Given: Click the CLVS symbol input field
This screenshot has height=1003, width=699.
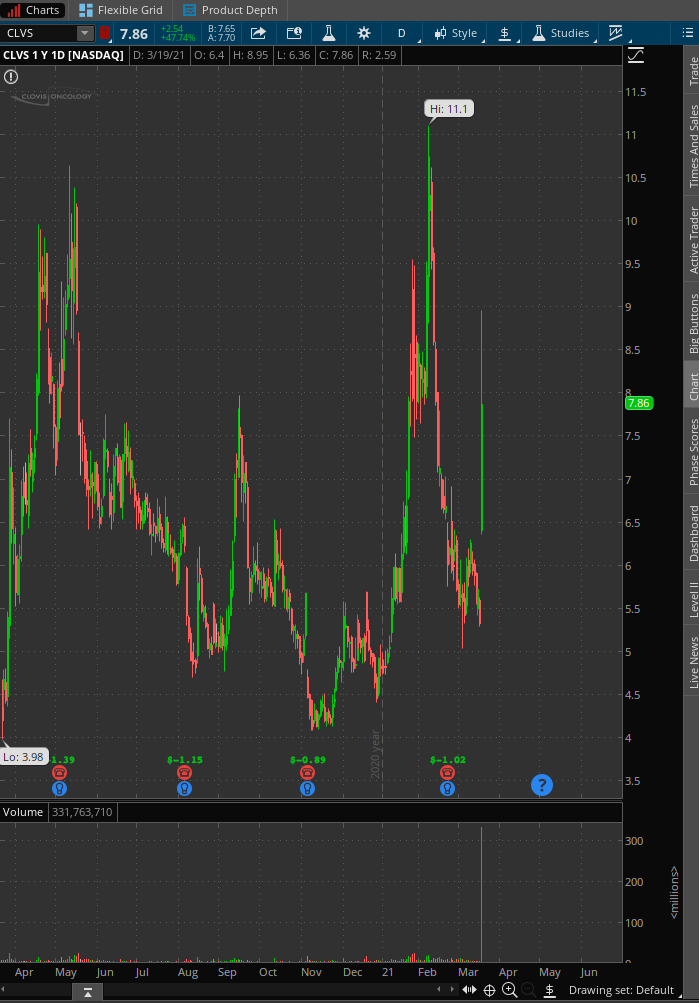Looking at the screenshot, I should (x=40, y=33).
